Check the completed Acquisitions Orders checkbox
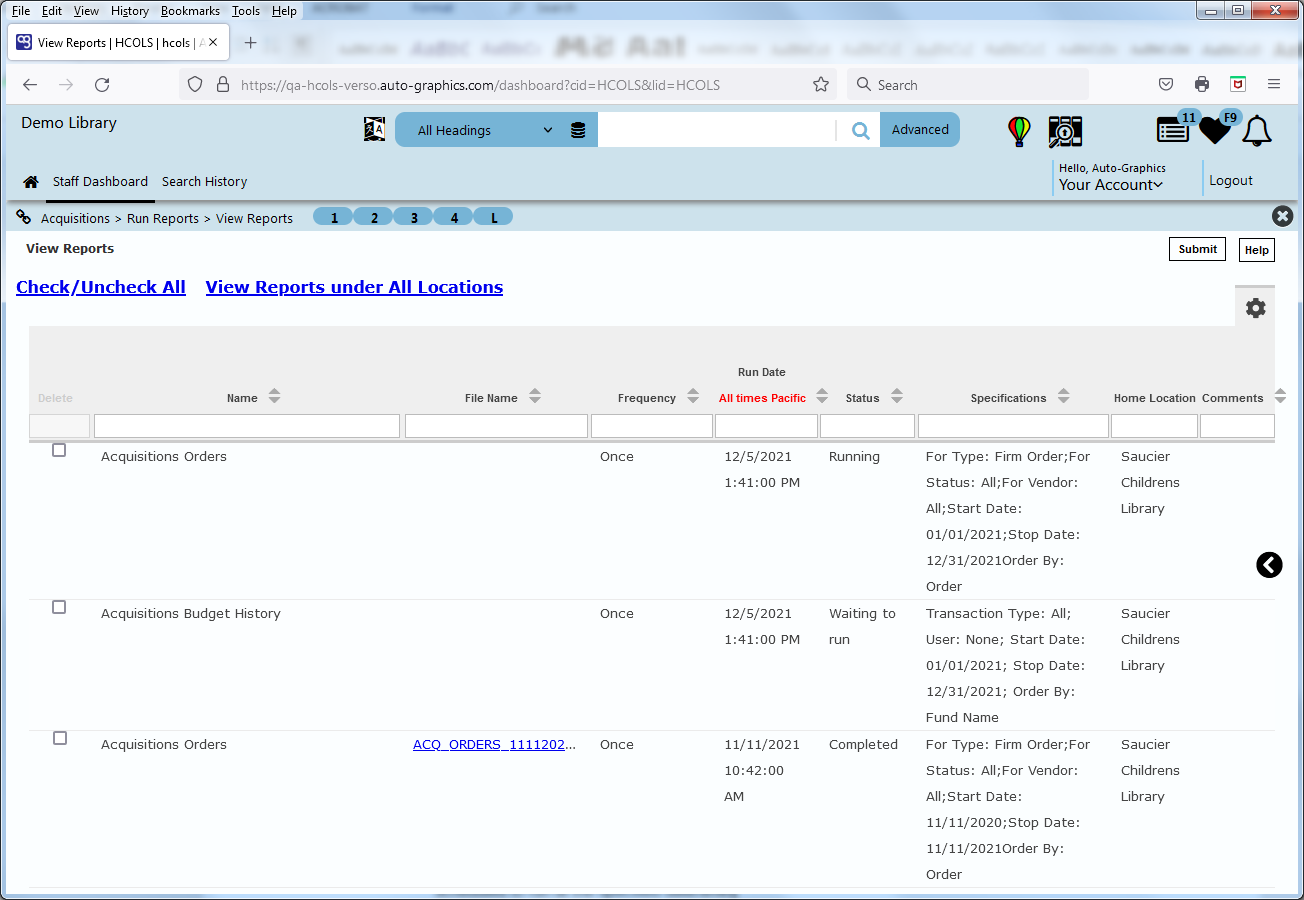The height and width of the screenshot is (900, 1304). point(59,738)
